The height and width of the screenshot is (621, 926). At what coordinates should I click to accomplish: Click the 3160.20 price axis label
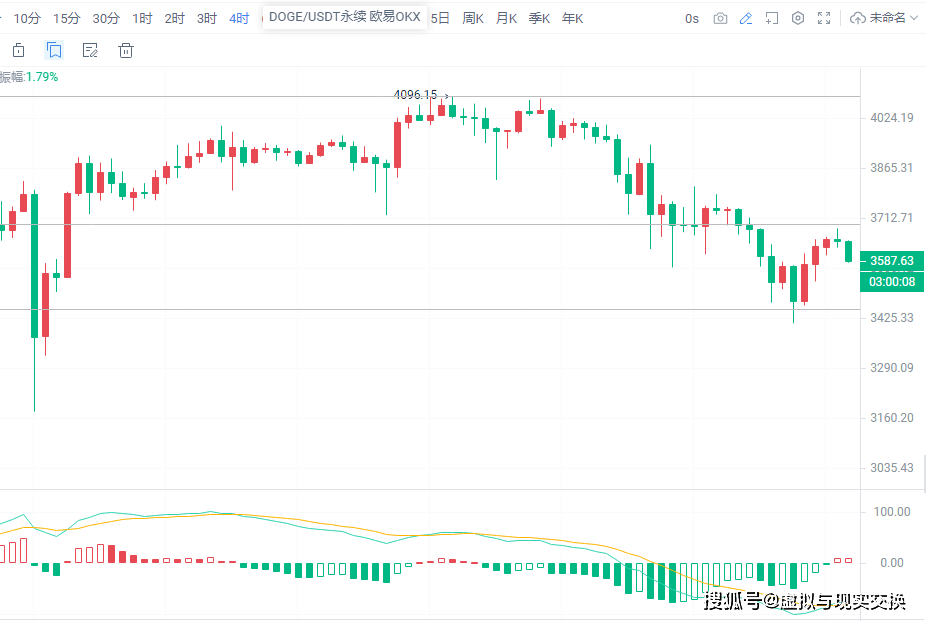pyautogui.click(x=892, y=418)
